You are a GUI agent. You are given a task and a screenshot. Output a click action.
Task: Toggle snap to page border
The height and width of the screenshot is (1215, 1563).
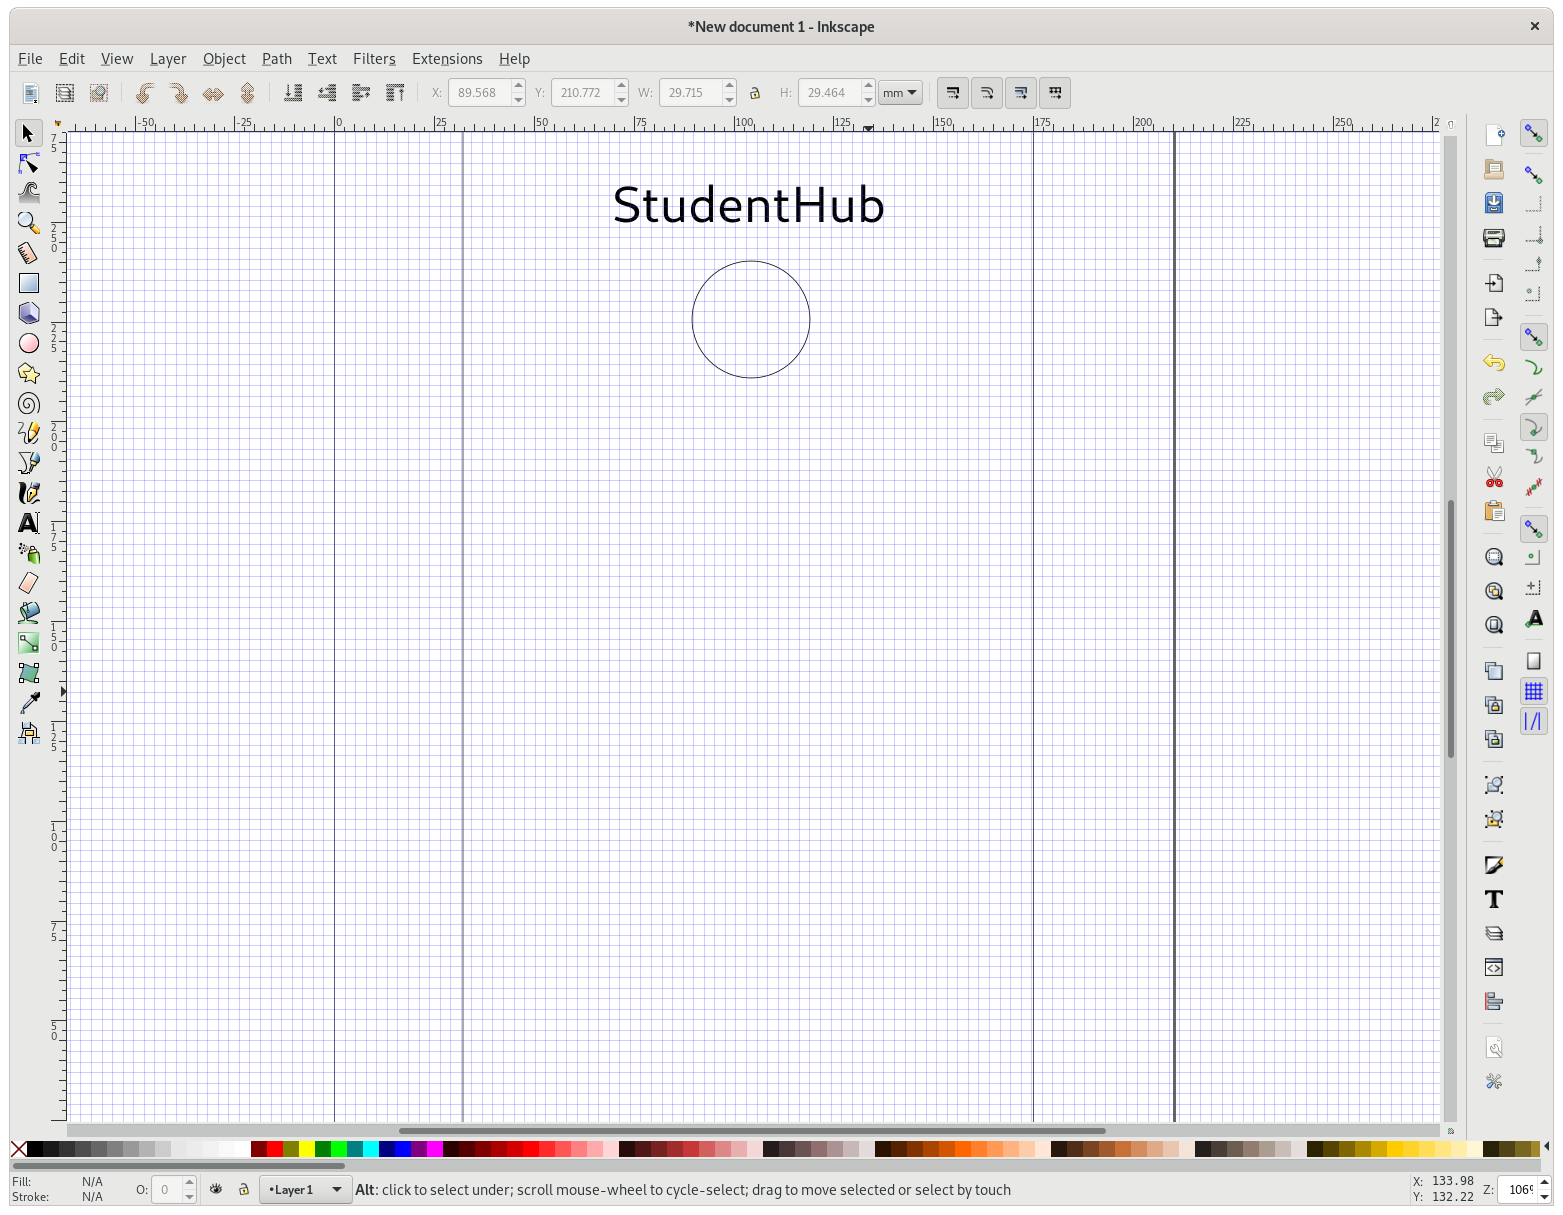coord(1534,661)
